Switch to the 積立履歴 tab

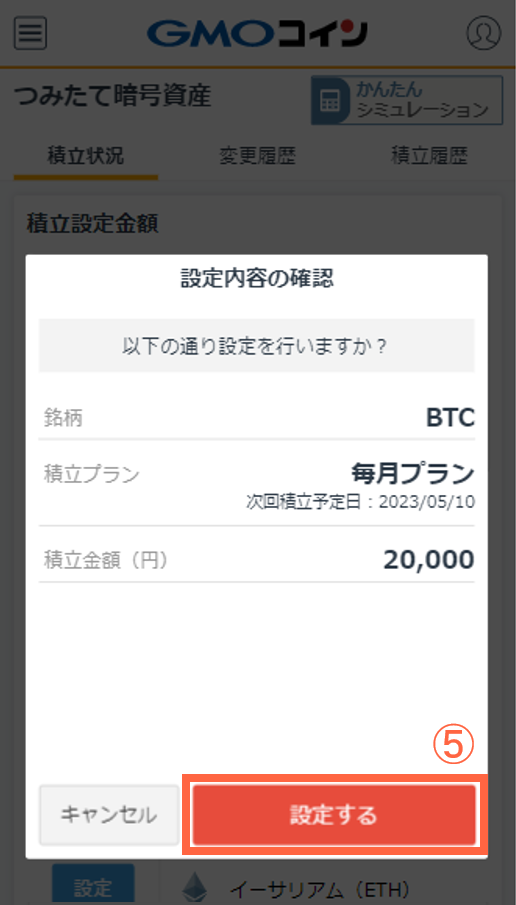click(429, 156)
